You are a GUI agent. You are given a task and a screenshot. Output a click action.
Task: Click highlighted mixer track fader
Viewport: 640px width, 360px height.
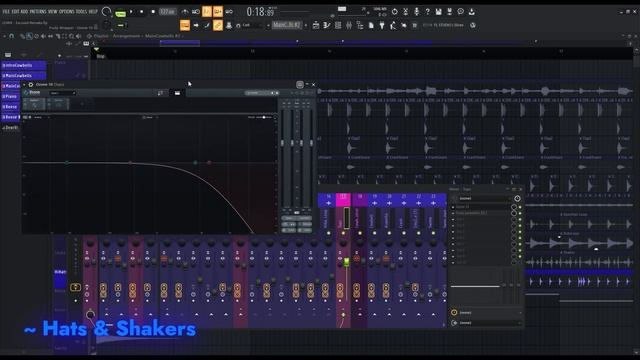click(346, 262)
